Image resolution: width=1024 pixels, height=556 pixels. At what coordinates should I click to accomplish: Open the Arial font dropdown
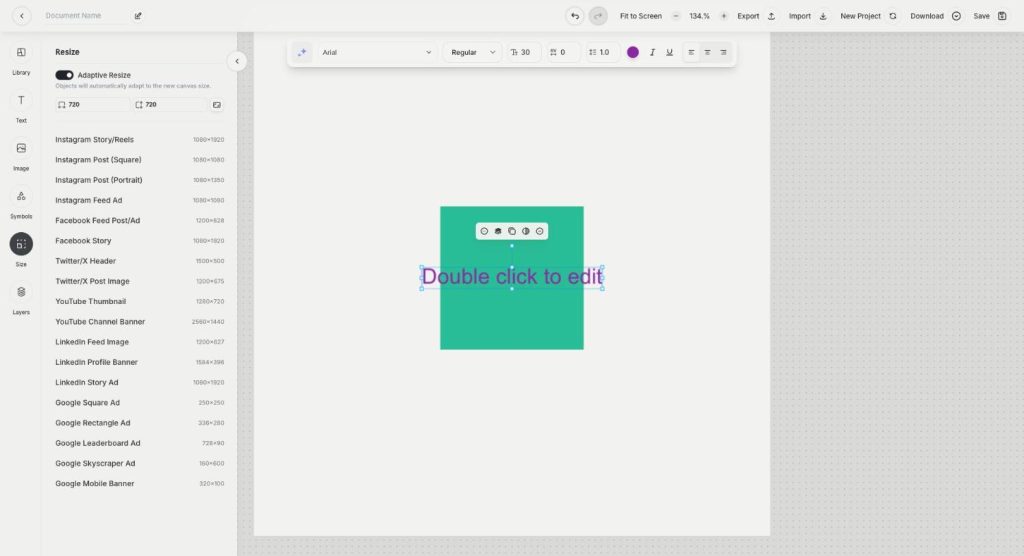point(377,52)
